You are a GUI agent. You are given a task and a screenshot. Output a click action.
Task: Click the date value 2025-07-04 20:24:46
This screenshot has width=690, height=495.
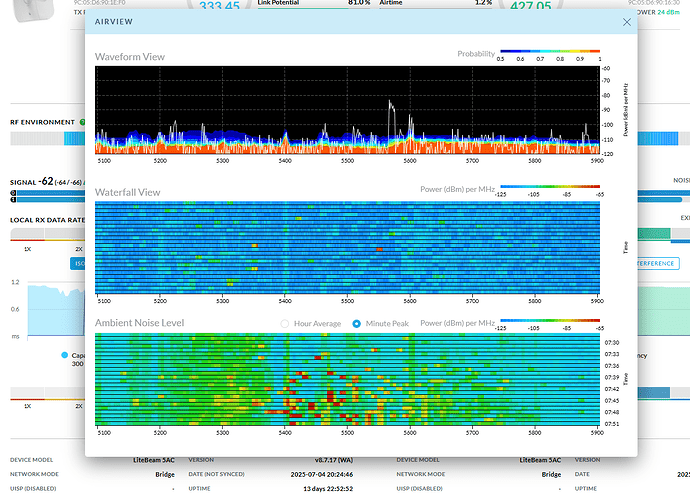point(322,475)
